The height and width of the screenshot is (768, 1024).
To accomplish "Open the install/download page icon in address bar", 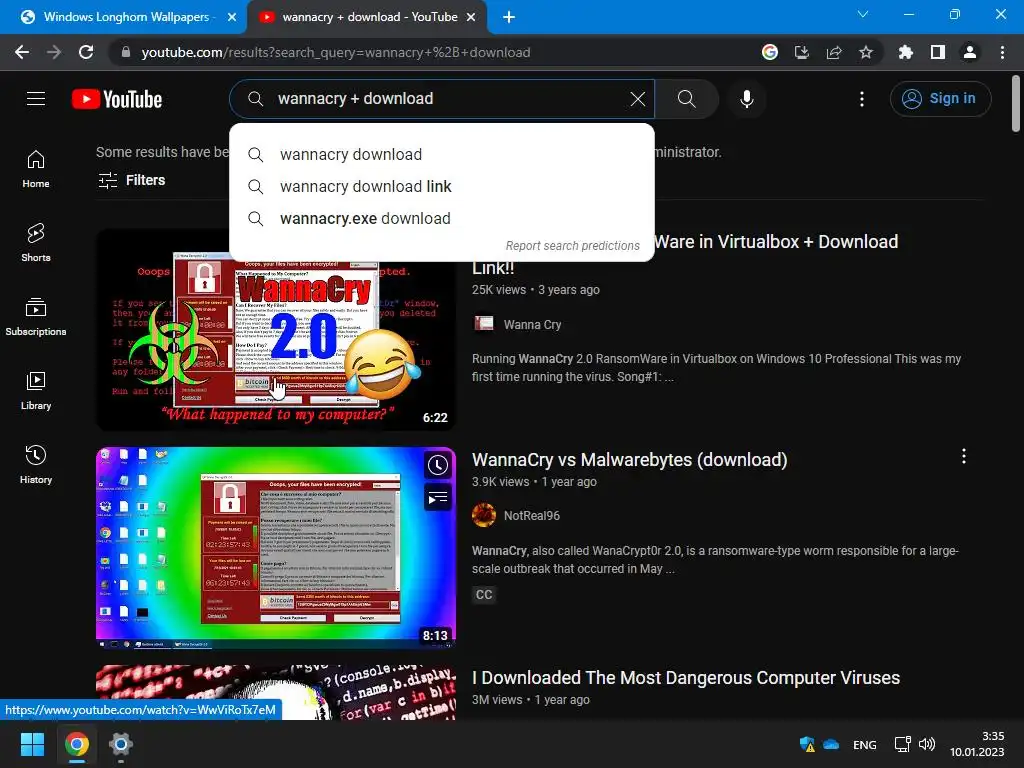I will coord(802,52).
